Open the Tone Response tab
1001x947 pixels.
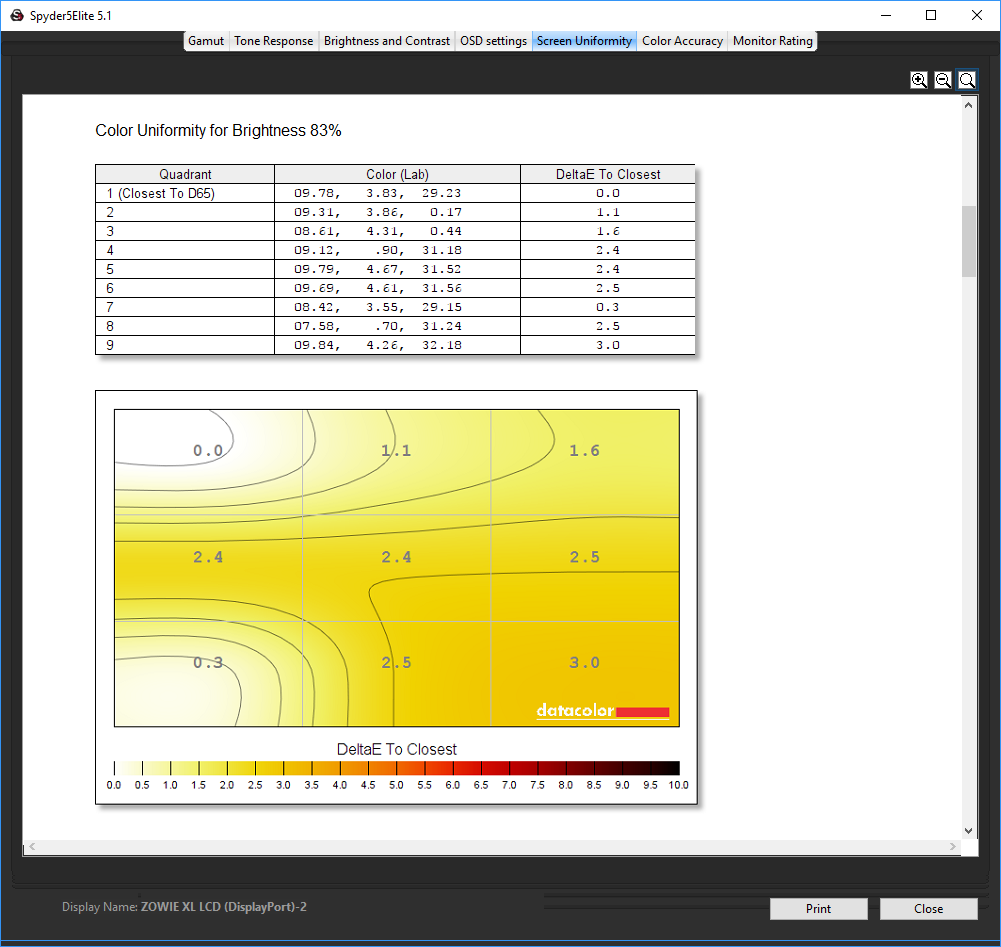(x=274, y=41)
